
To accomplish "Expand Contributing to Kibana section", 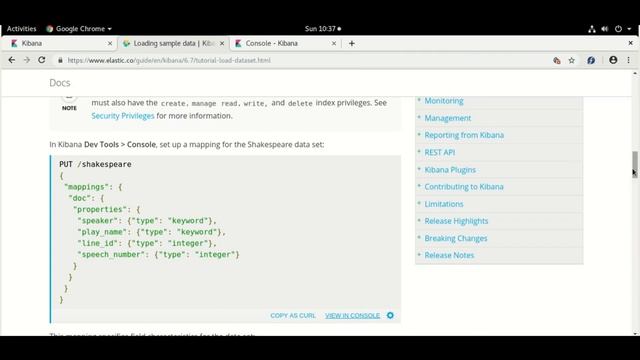I will [464, 187].
